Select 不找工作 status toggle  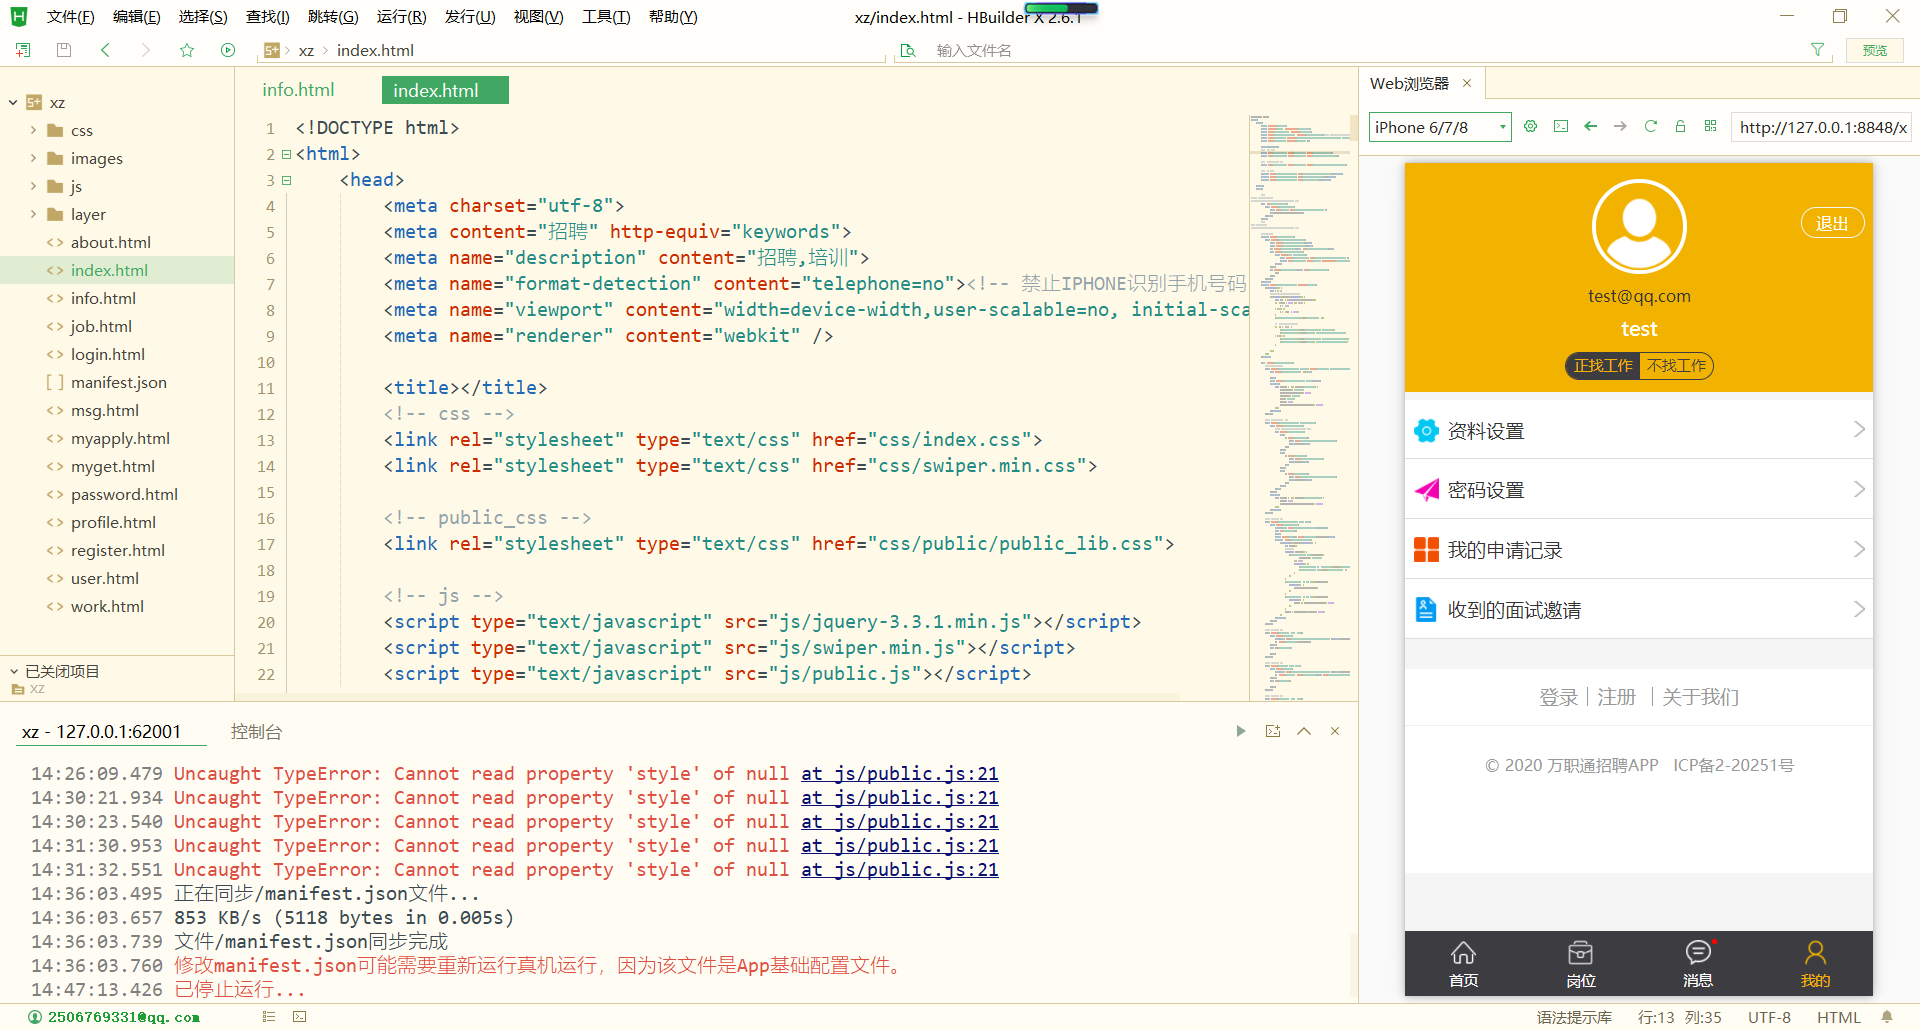(1676, 366)
